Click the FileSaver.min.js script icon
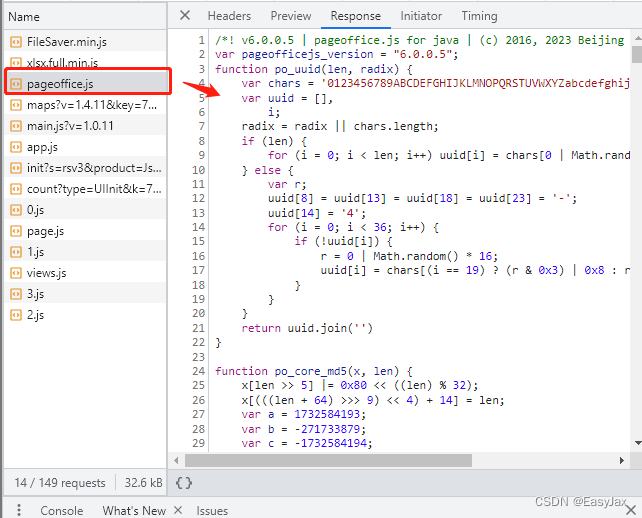The height and width of the screenshot is (518, 642). (16, 42)
